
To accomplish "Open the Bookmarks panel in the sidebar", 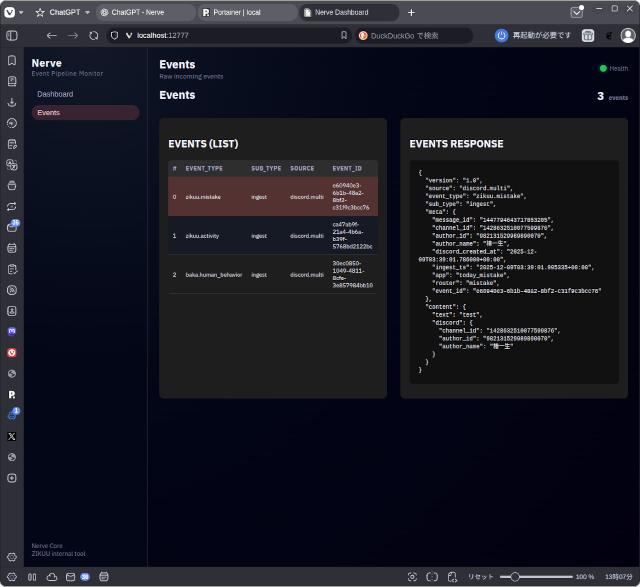I will coord(12,60).
